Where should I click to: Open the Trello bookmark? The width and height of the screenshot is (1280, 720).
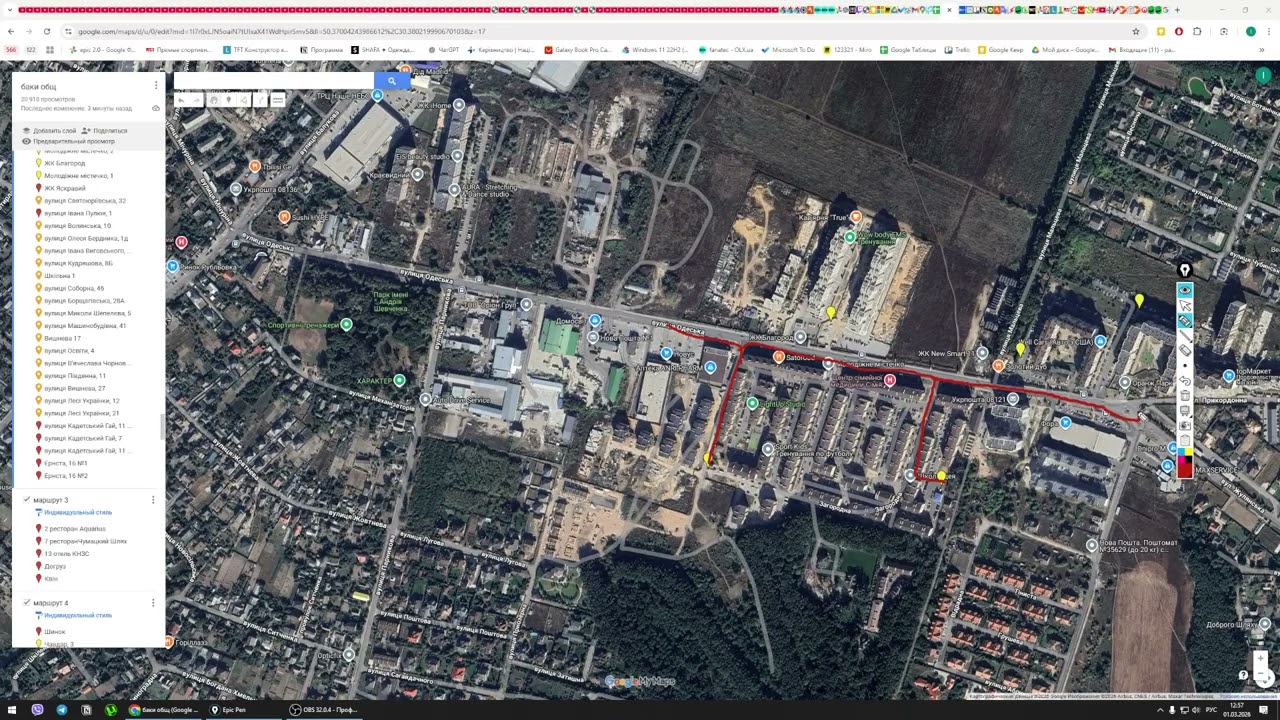pyautogui.click(x=957, y=49)
